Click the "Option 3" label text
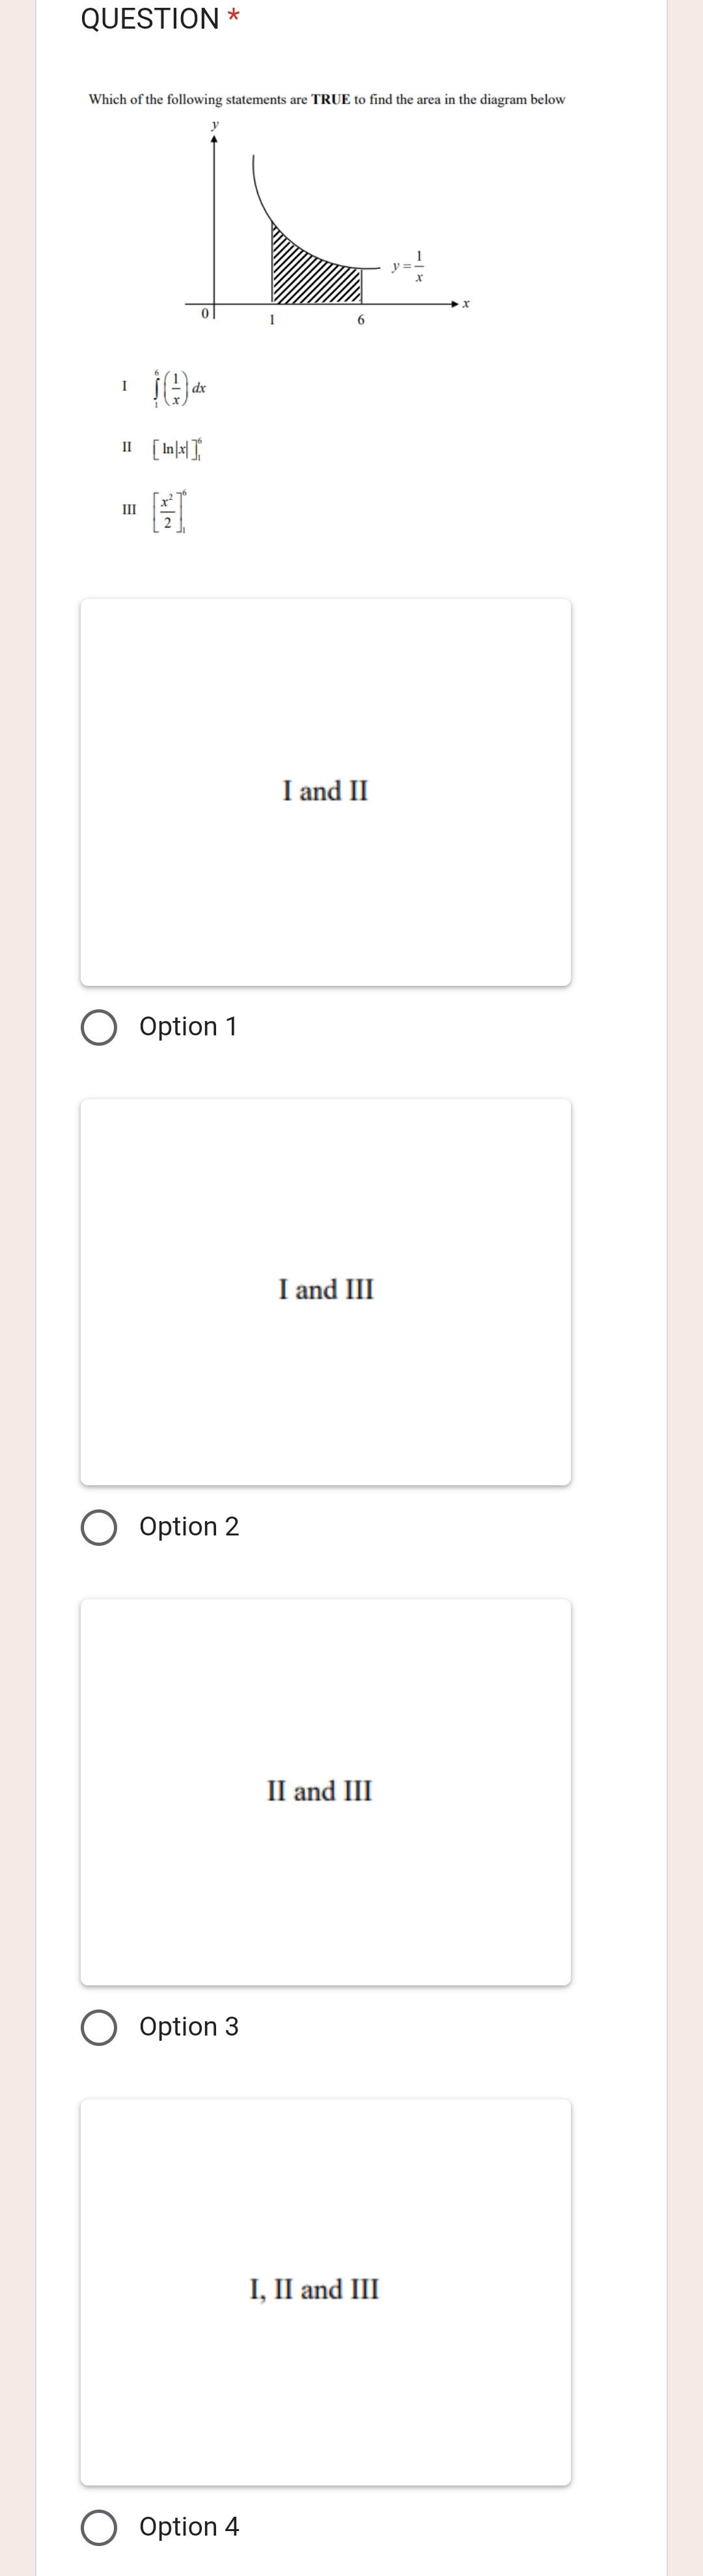The image size is (703, 2576). click(189, 2027)
